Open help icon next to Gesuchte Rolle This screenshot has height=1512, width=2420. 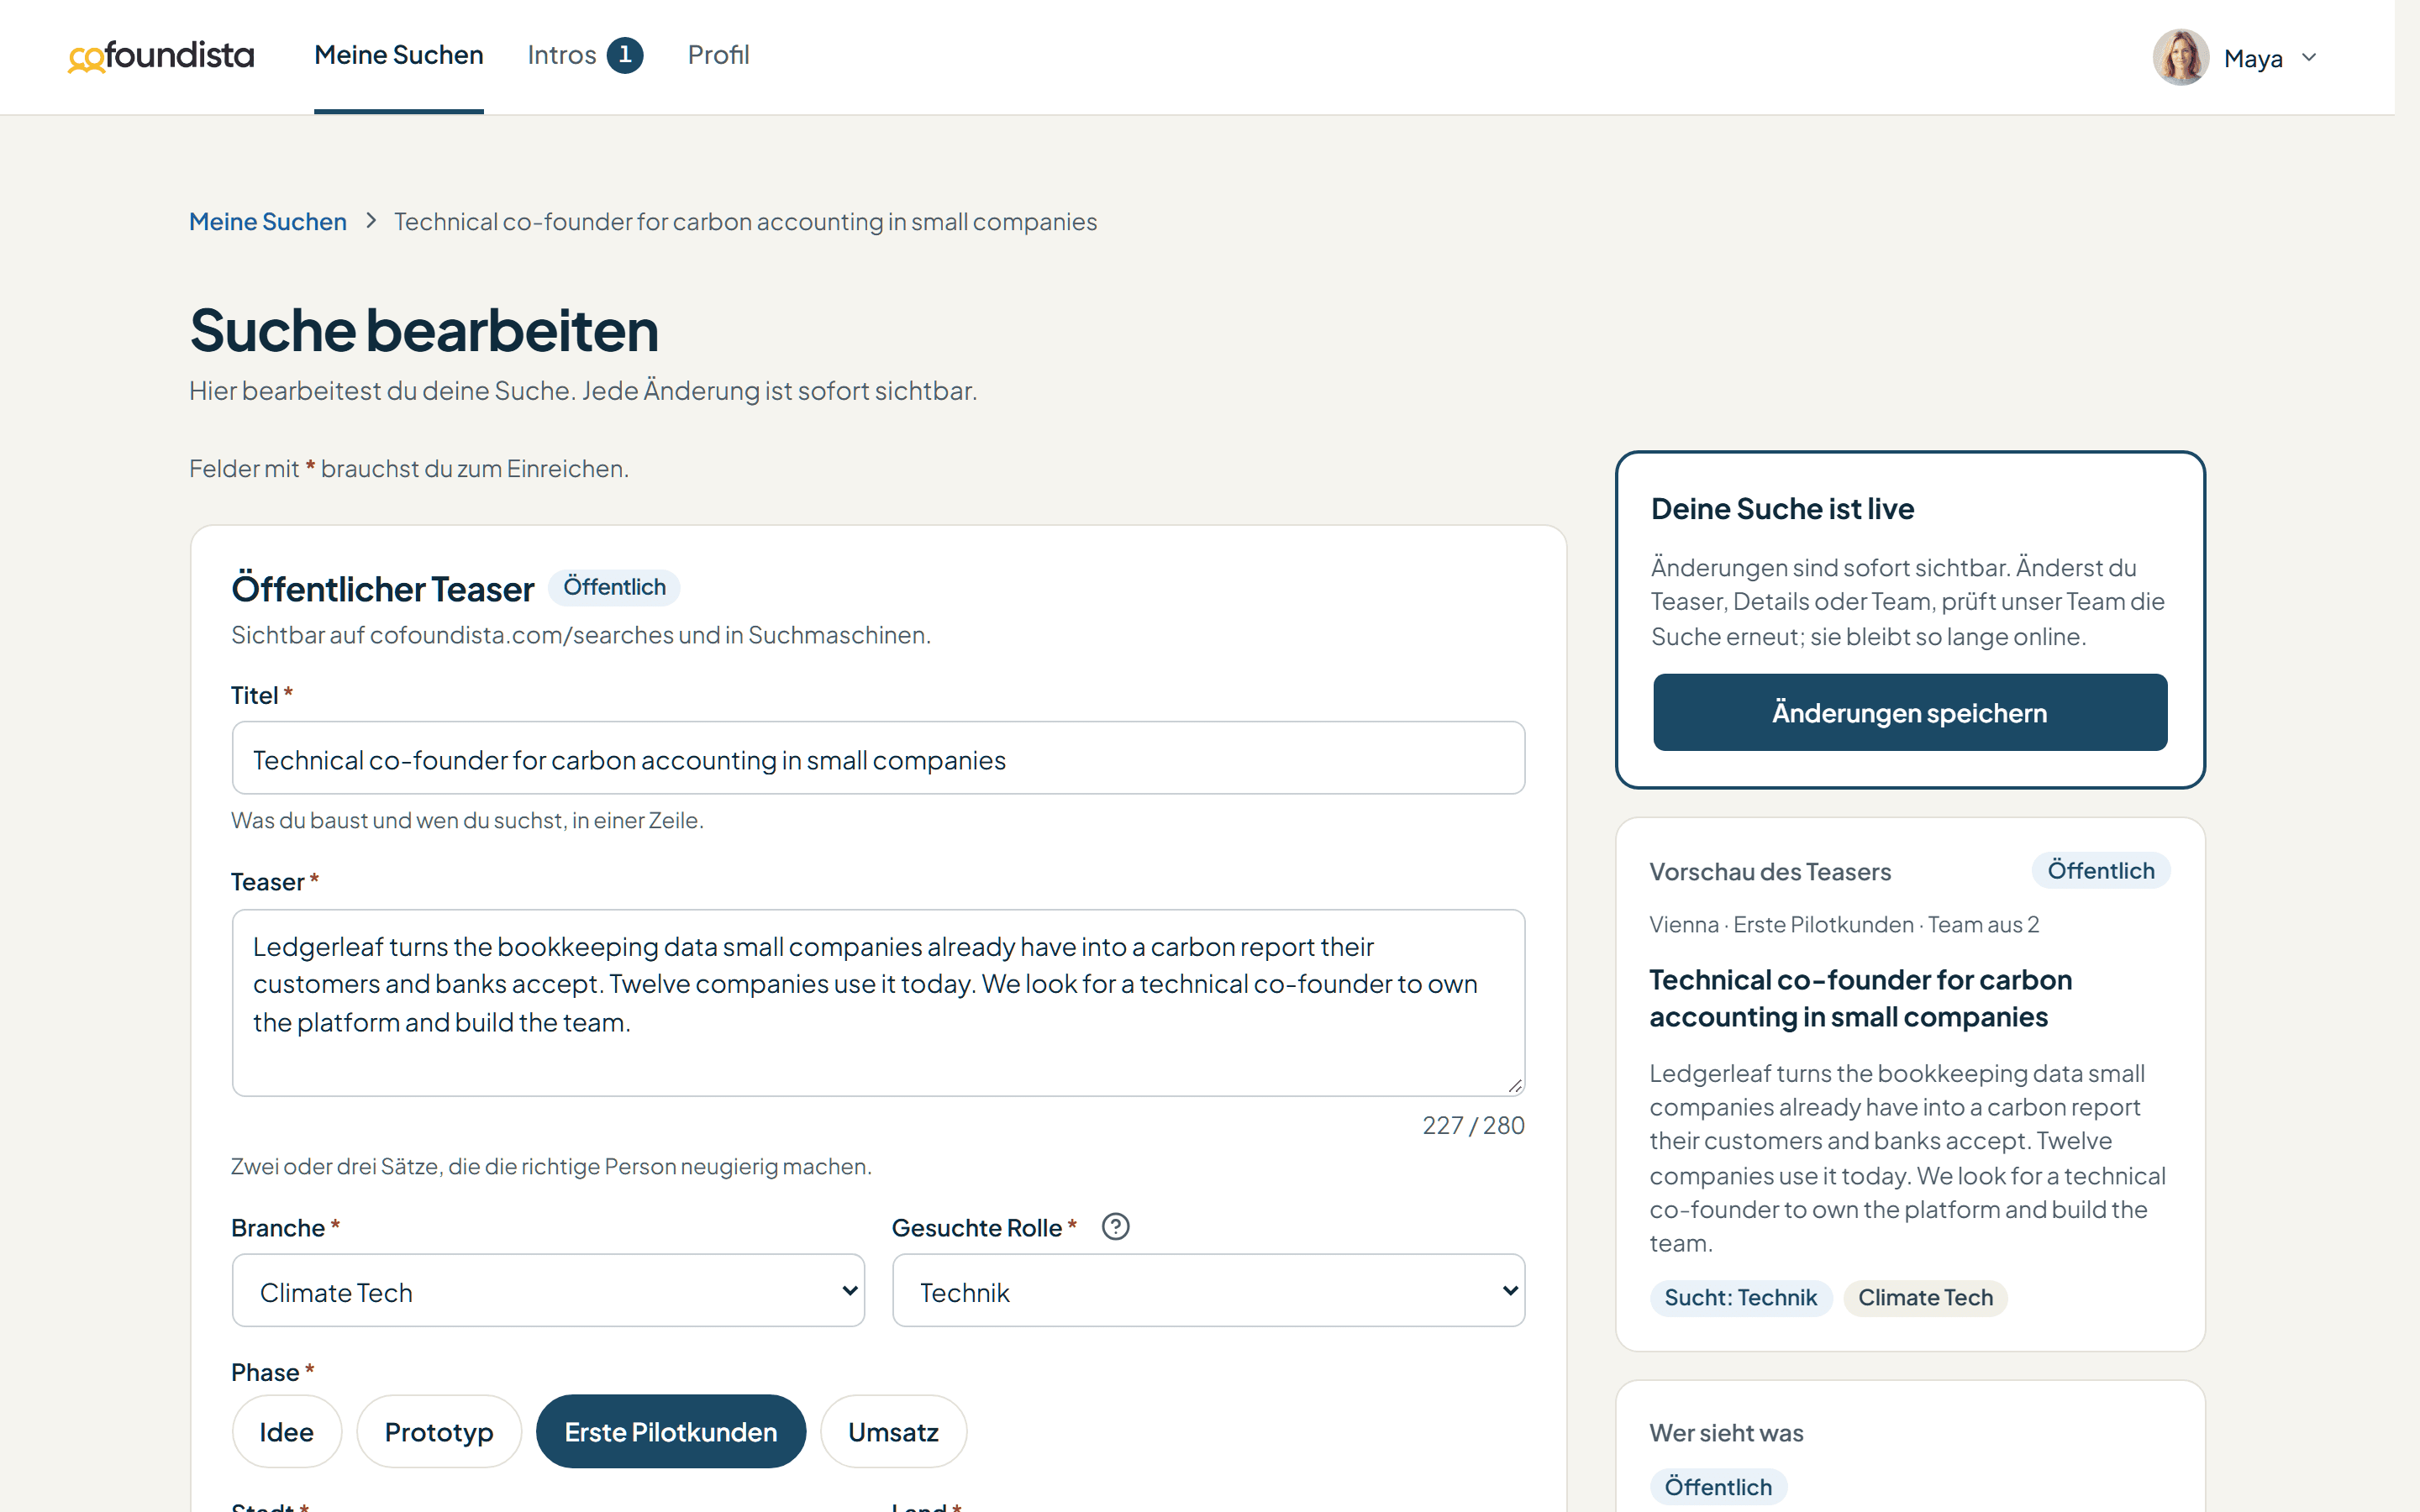(x=1115, y=1226)
